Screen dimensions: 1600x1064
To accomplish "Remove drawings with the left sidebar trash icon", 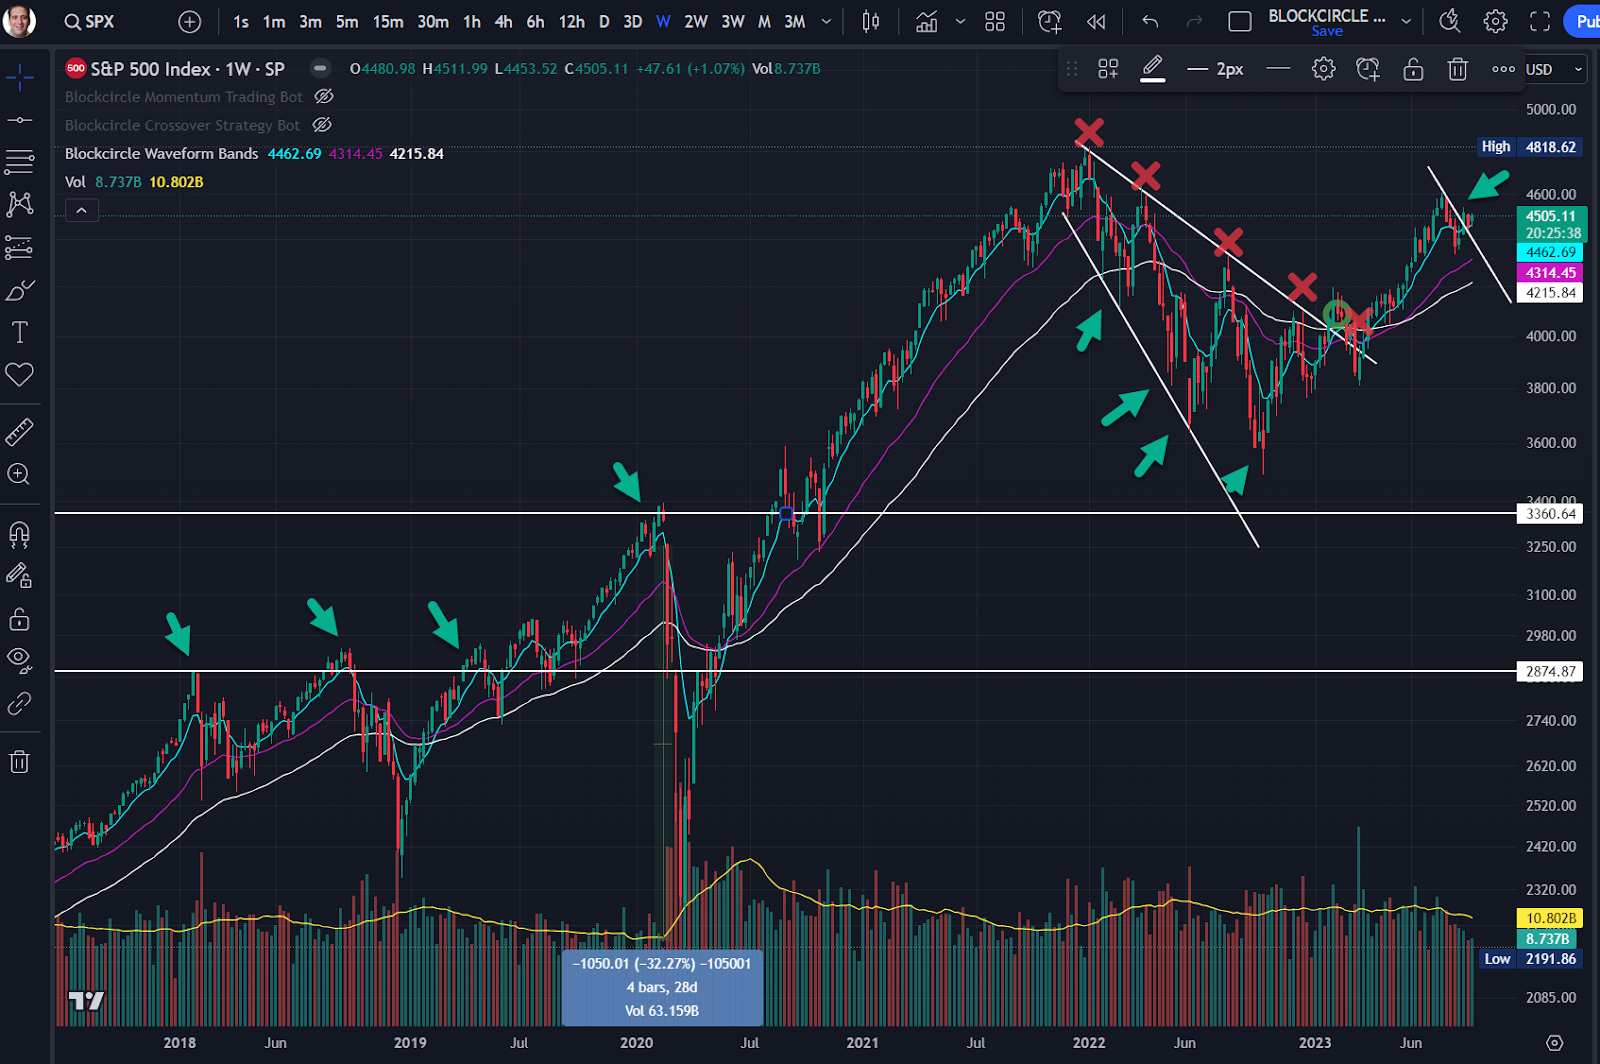I will [19, 762].
